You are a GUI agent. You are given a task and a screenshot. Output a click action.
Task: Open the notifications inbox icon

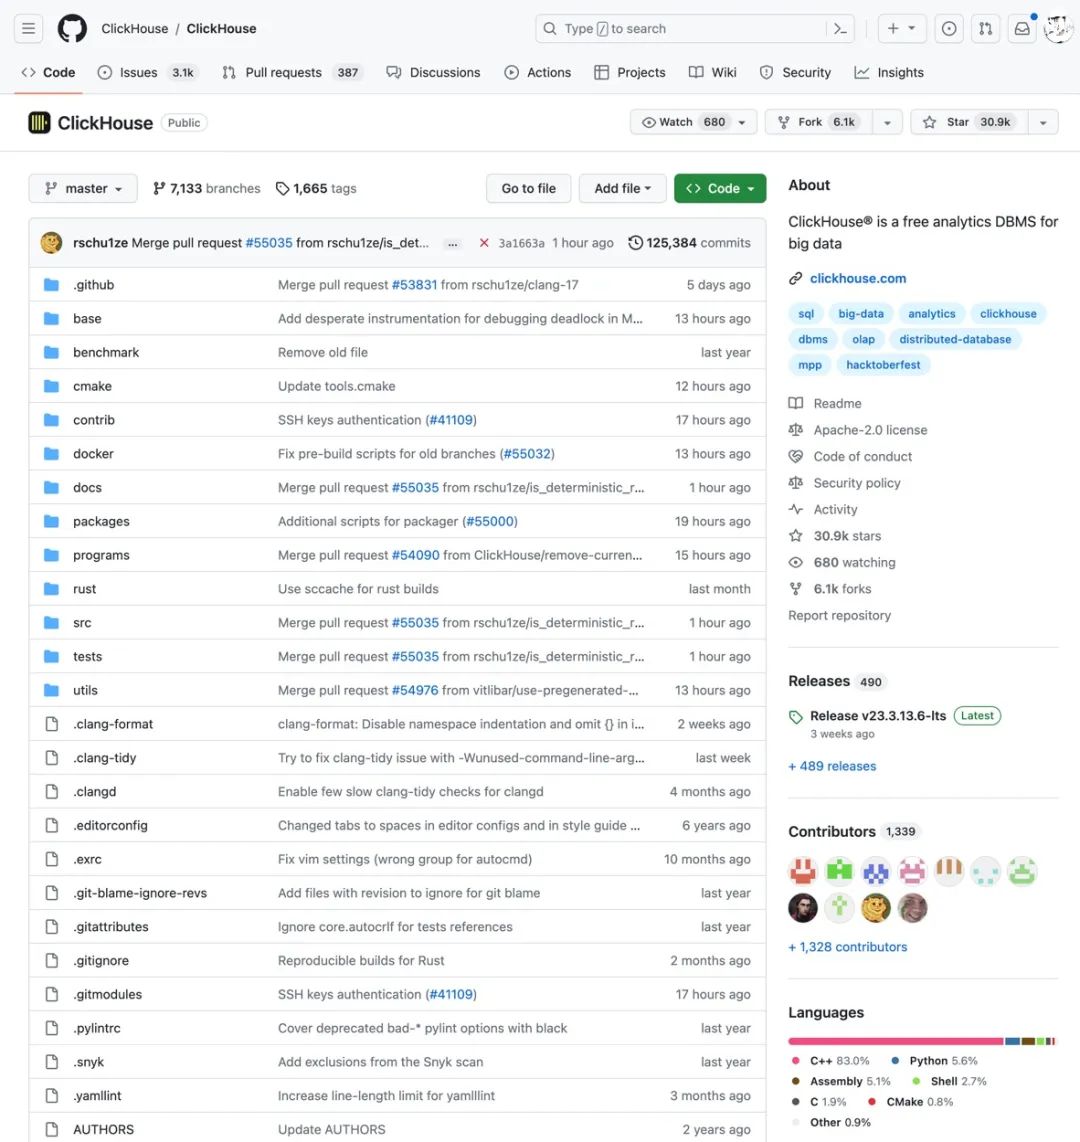tap(1022, 28)
